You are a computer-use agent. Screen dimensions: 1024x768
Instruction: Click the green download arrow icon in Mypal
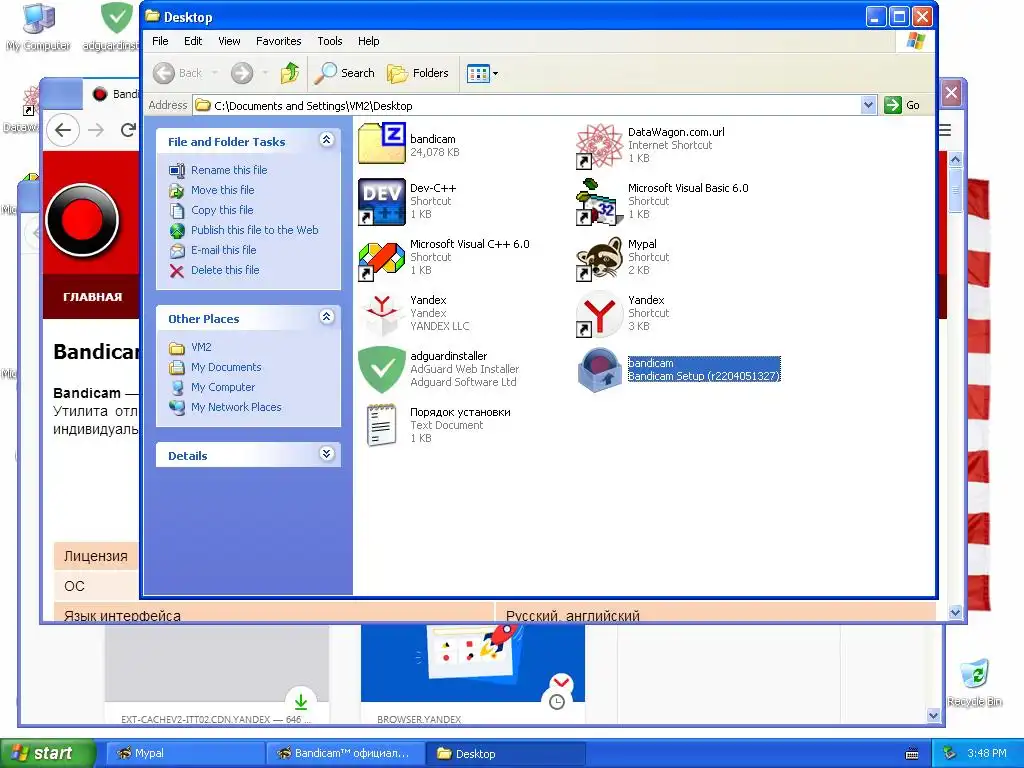(x=301, y=701)
